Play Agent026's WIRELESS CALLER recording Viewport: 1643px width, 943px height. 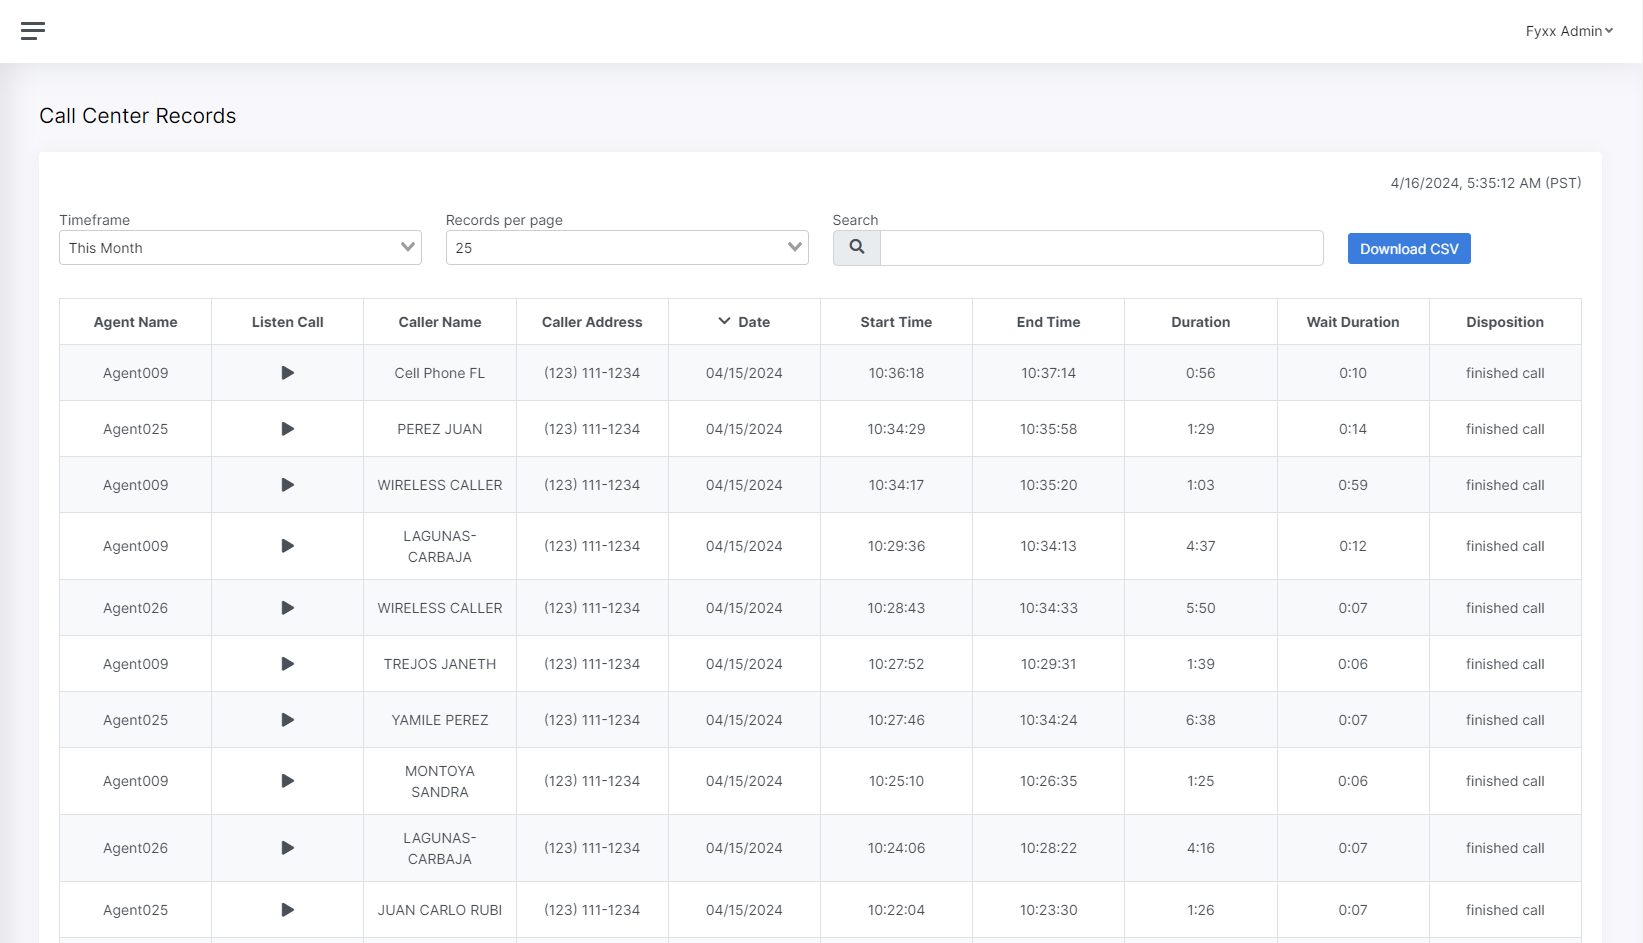[x=287, y=607]
